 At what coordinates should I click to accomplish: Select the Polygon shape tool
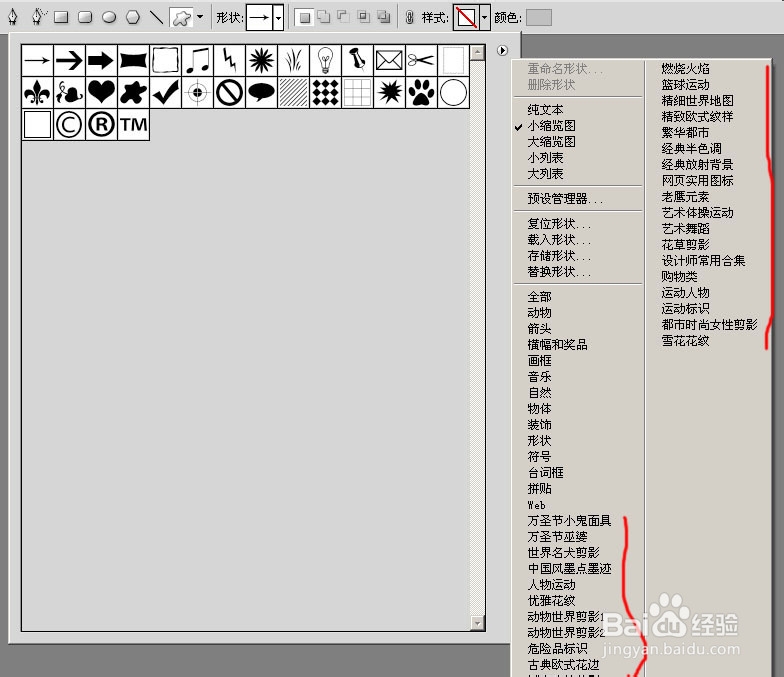(132, 18)
